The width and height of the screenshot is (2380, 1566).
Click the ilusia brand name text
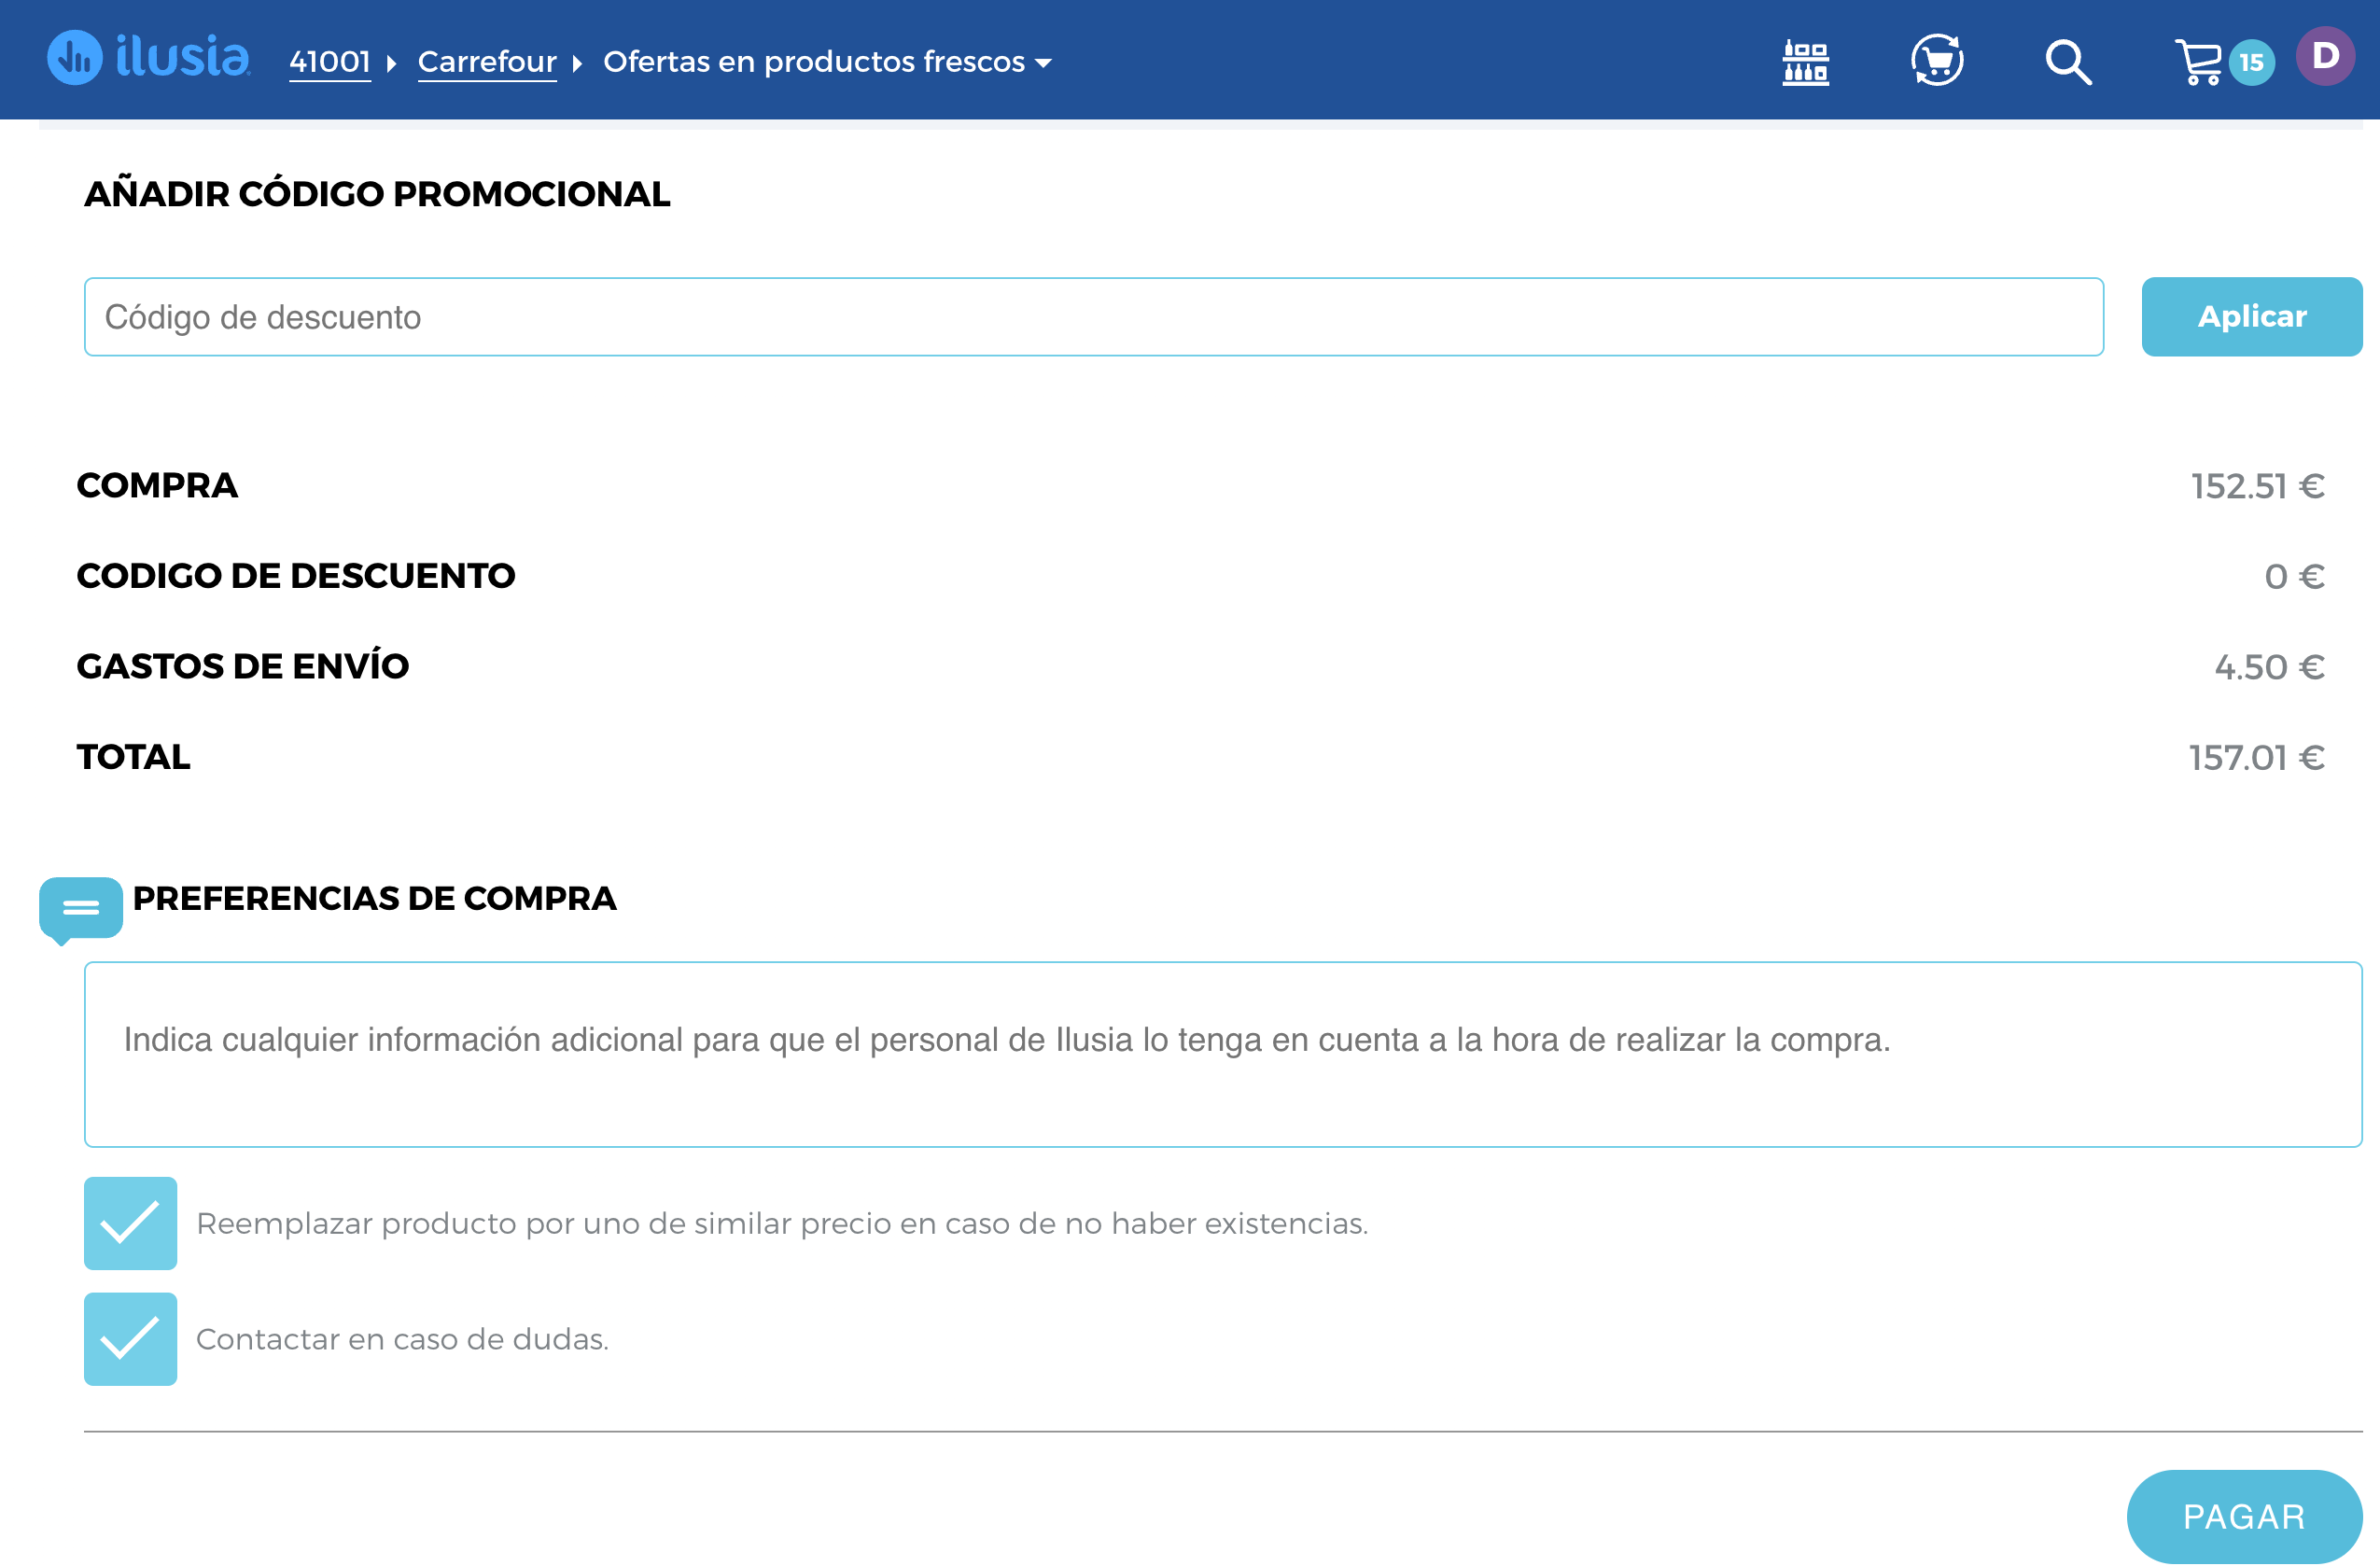182,57
